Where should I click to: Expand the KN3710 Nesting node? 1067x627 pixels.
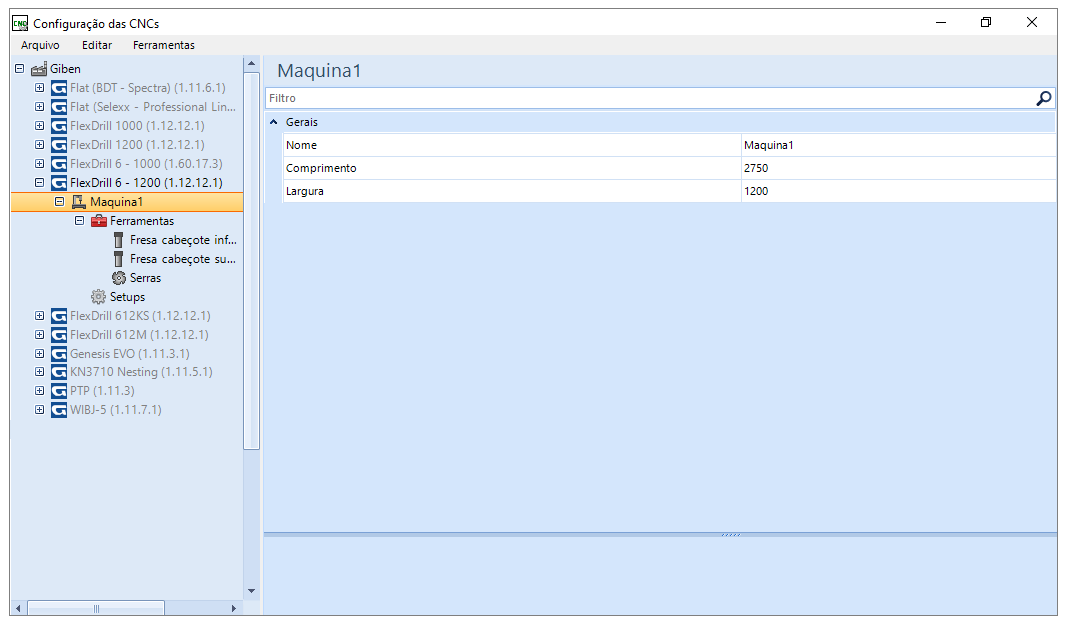tap(39, 372)
